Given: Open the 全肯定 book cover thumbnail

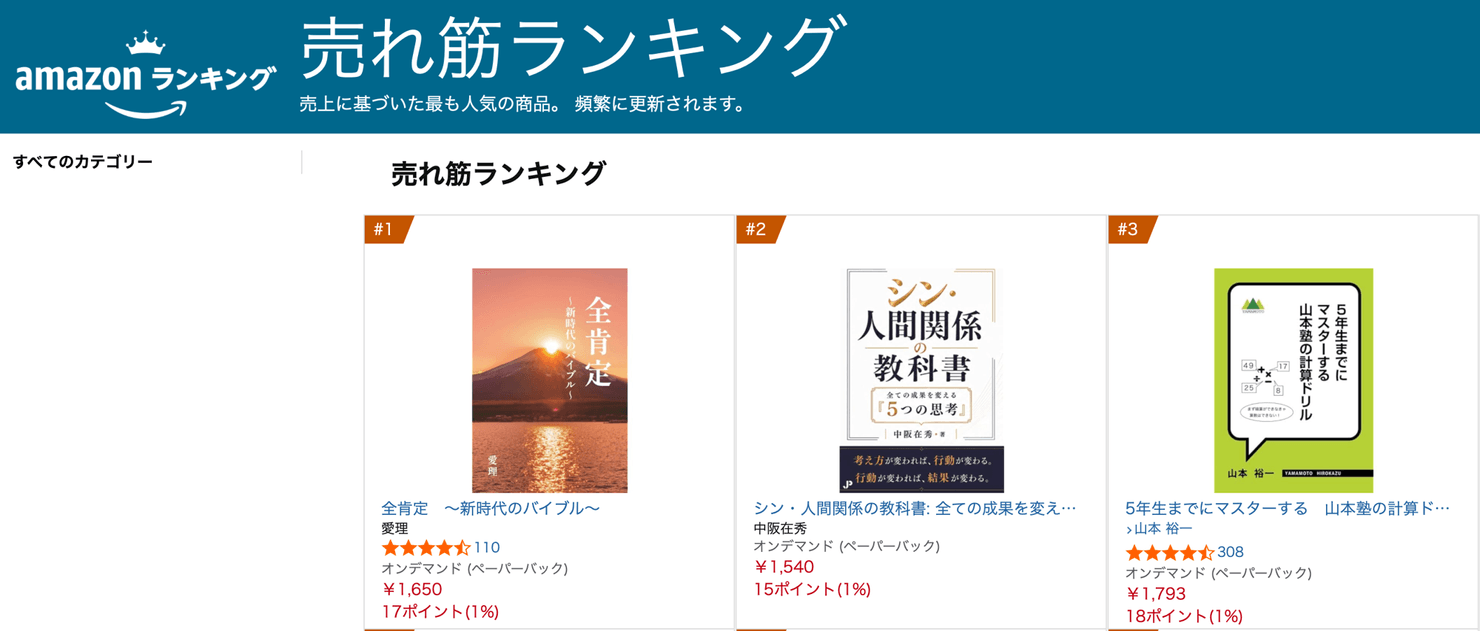Looking at the screenshot, I should (550, 380).
